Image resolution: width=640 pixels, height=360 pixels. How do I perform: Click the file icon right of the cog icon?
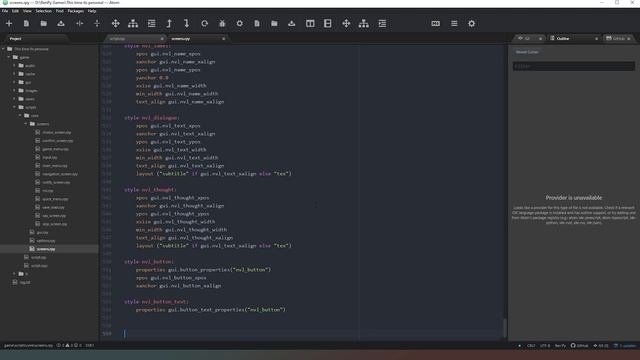point(257,24)
